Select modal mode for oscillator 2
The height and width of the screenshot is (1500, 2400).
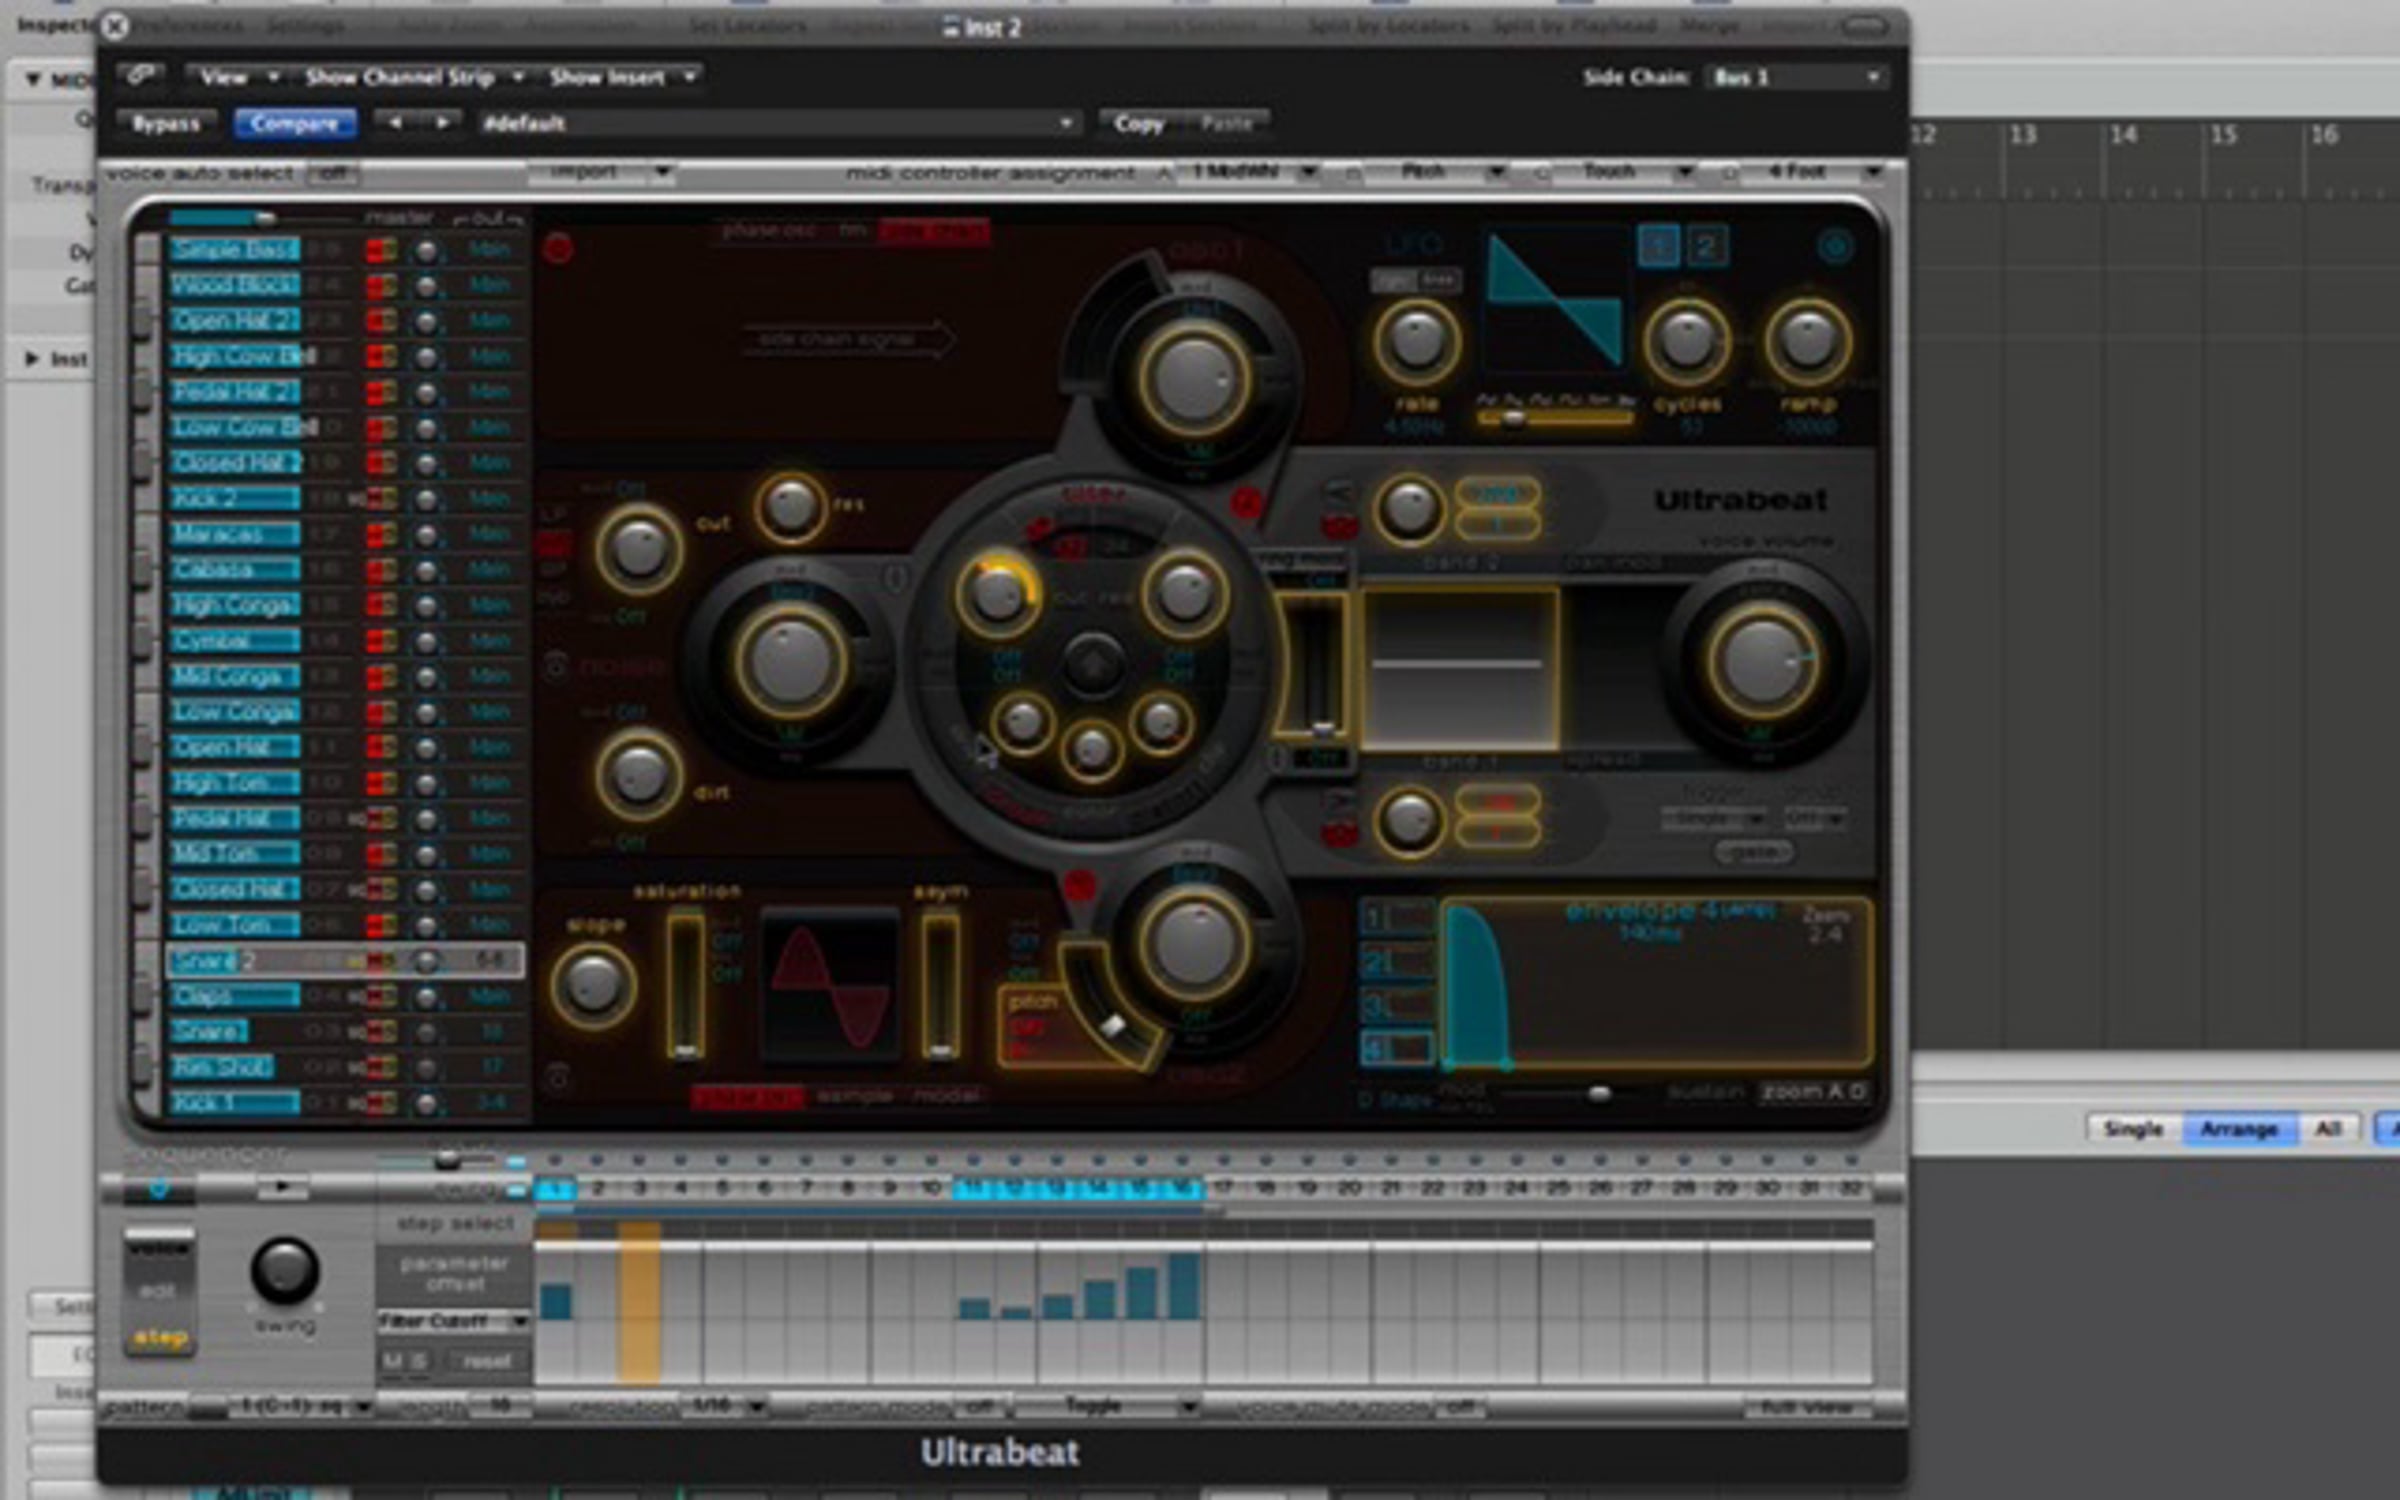(x=945, y=1095)
